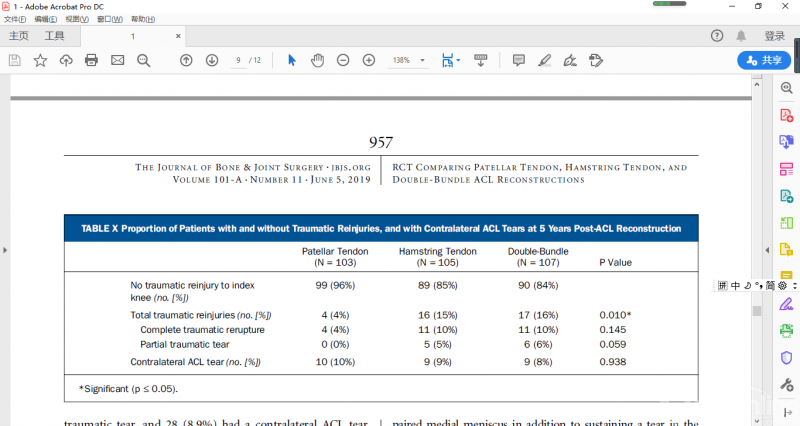Click the print file icon

(x=91, y=60)
